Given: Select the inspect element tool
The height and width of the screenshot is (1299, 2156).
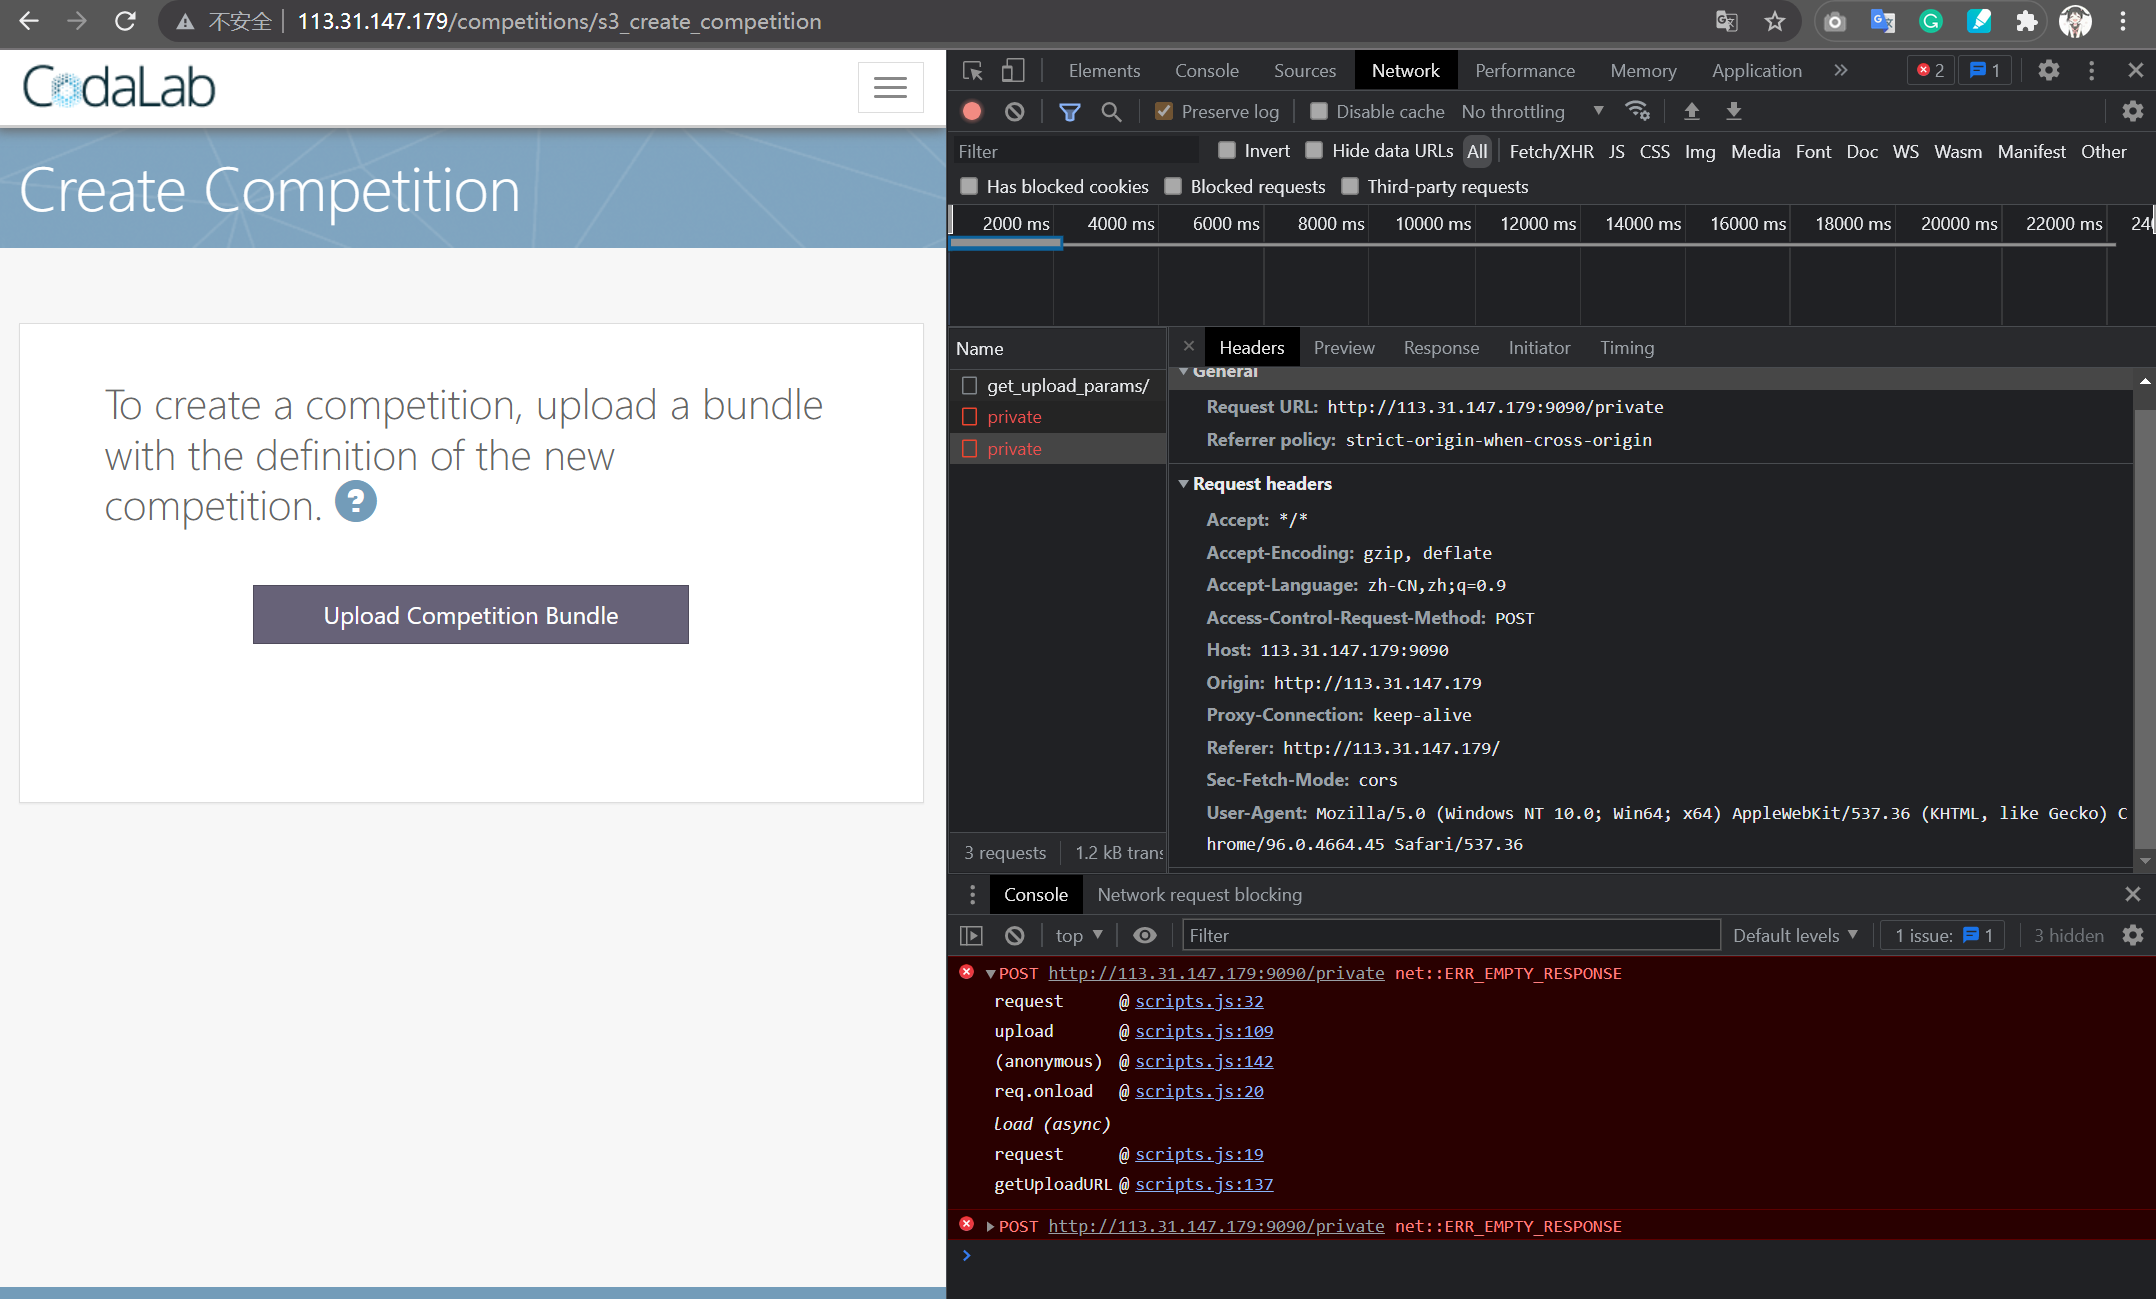Looking at the screenshot, I should (971, 70).
